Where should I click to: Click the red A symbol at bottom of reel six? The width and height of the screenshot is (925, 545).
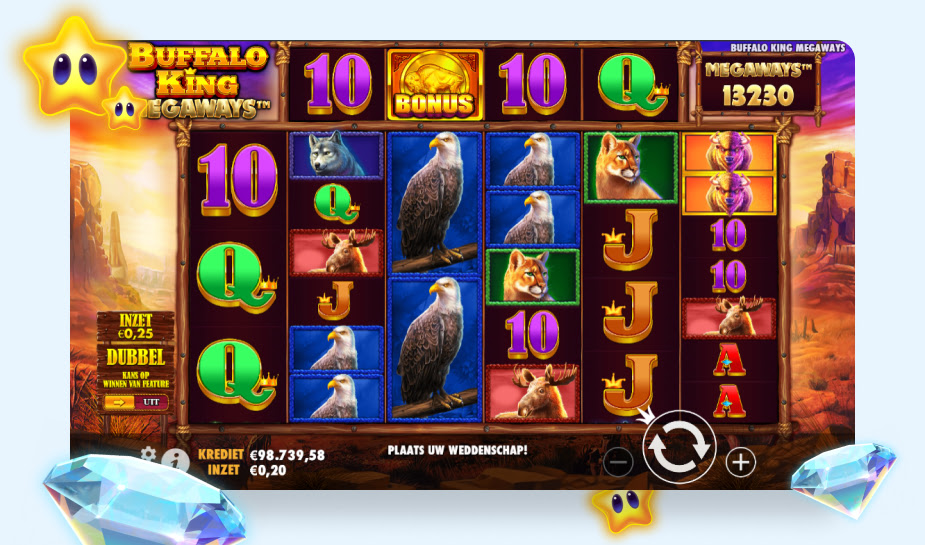(729, 400)
